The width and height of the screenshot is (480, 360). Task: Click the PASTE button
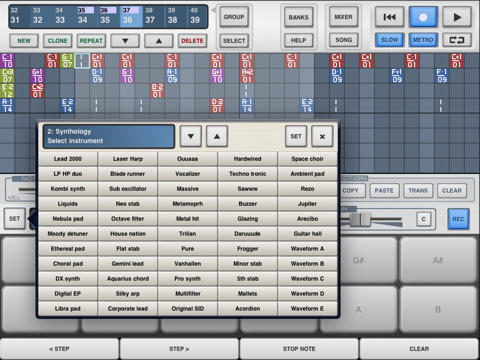click(x=384, y=191)
